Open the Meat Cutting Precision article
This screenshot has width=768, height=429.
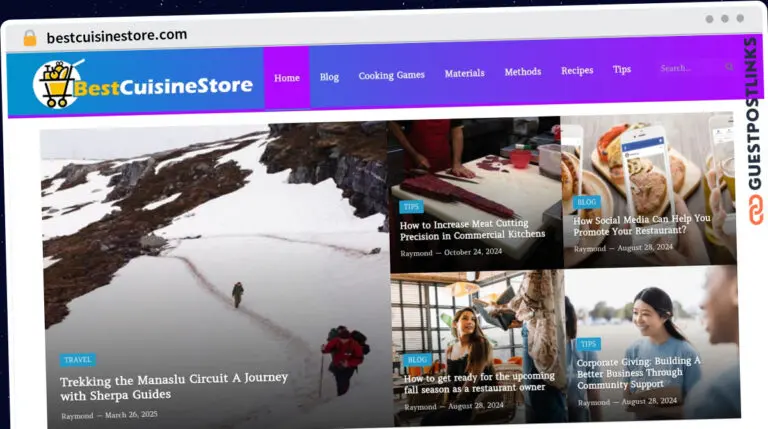[x=472, y=229]
